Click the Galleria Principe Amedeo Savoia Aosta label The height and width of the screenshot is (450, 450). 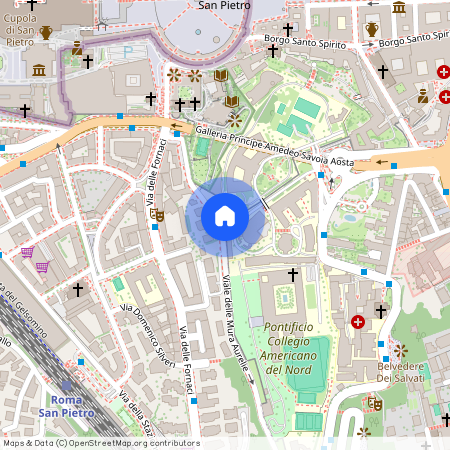point(274,146)
